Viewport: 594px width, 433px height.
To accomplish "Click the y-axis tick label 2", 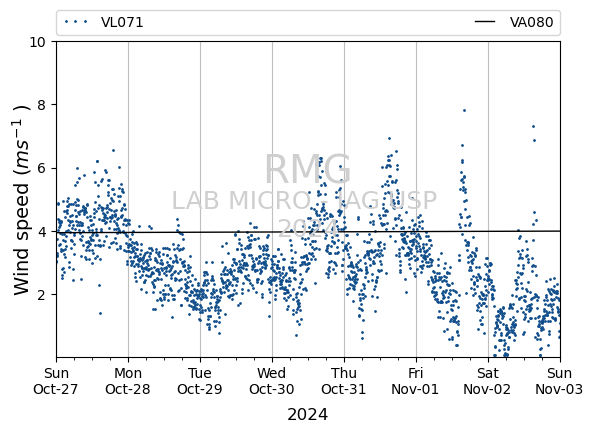I will 41,295.
